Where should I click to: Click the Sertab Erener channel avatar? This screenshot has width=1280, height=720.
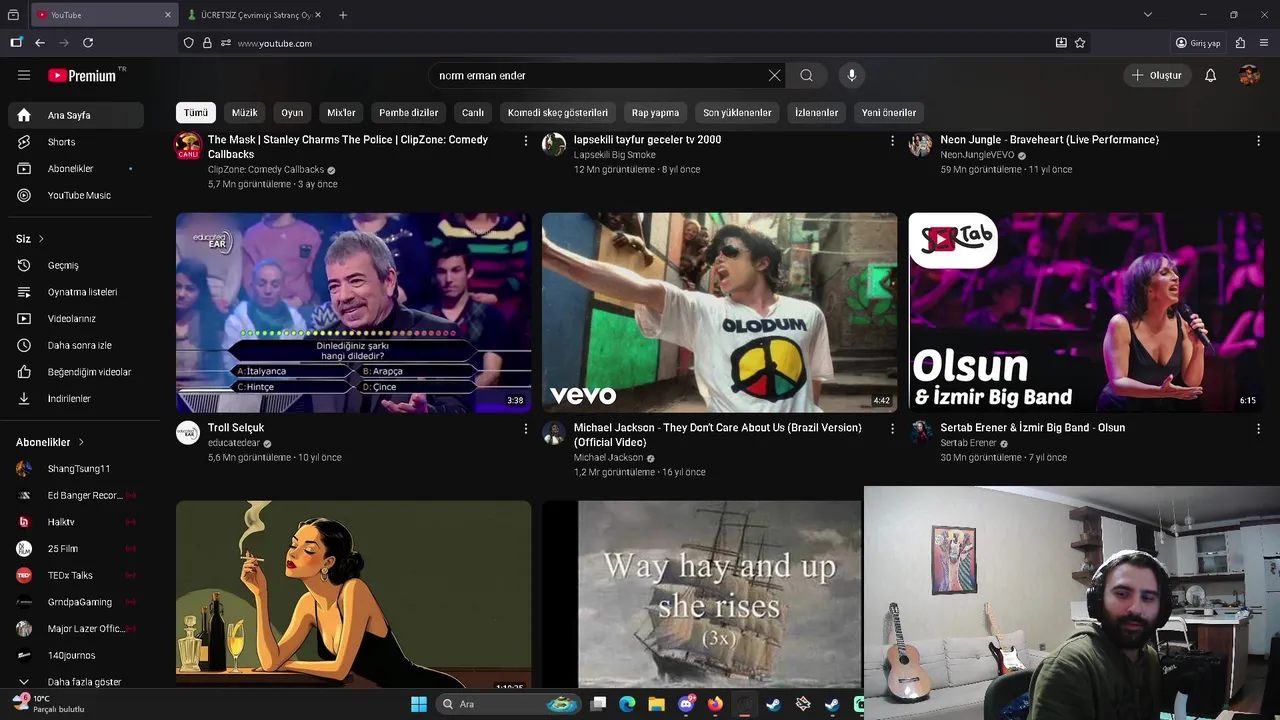point(920,433)
